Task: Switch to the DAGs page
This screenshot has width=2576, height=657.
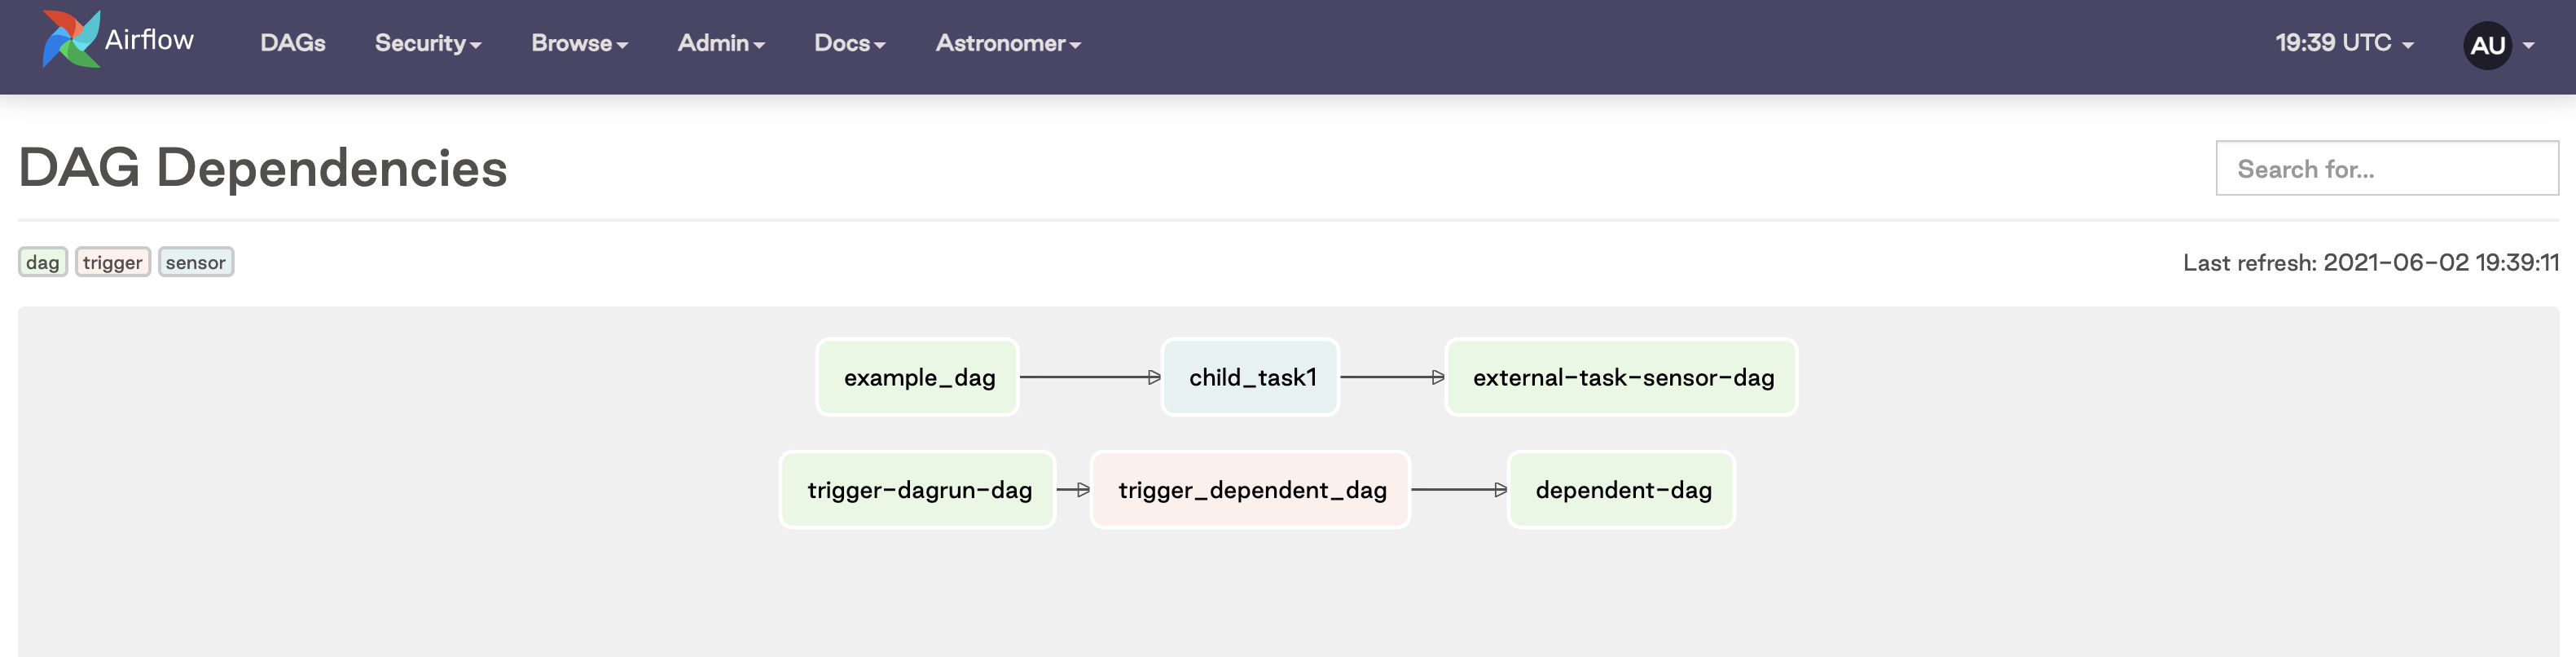Action: point(291,43)
